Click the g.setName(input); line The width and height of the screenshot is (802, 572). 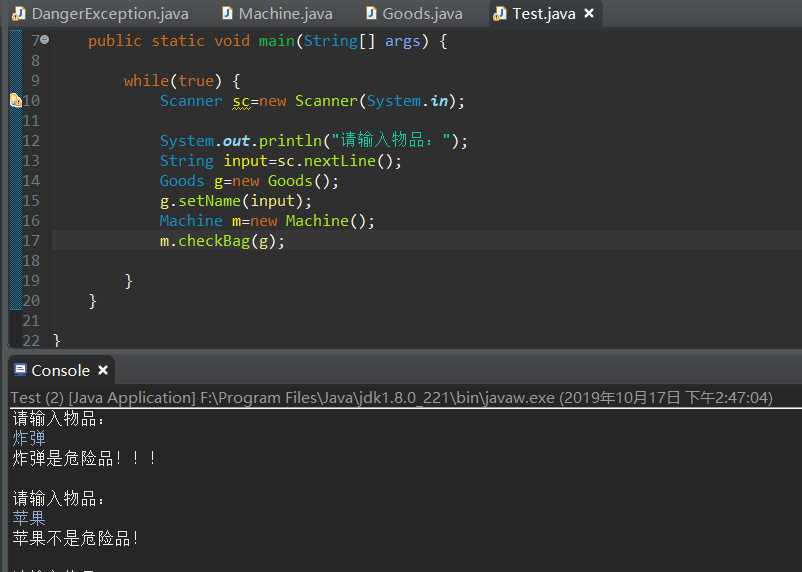pyautogui.click(x=236, y=201)
